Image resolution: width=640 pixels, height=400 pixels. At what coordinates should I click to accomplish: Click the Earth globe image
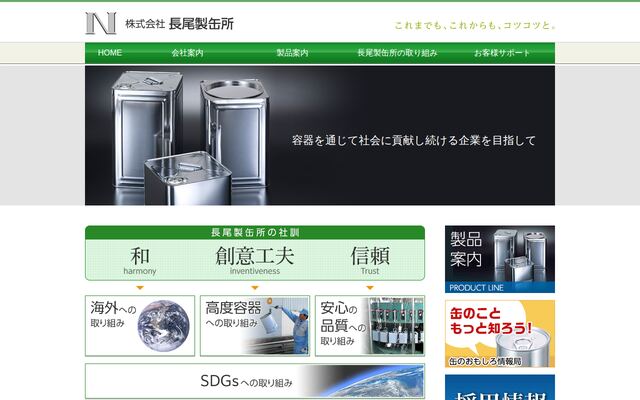tap(163, 326)
